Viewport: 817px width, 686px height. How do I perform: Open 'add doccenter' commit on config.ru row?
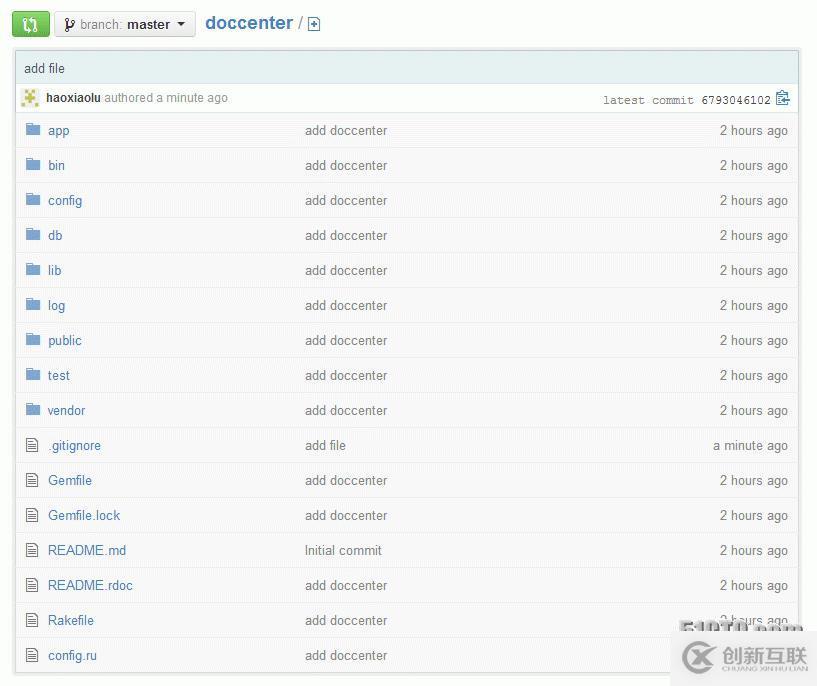[x=346, y=655]
